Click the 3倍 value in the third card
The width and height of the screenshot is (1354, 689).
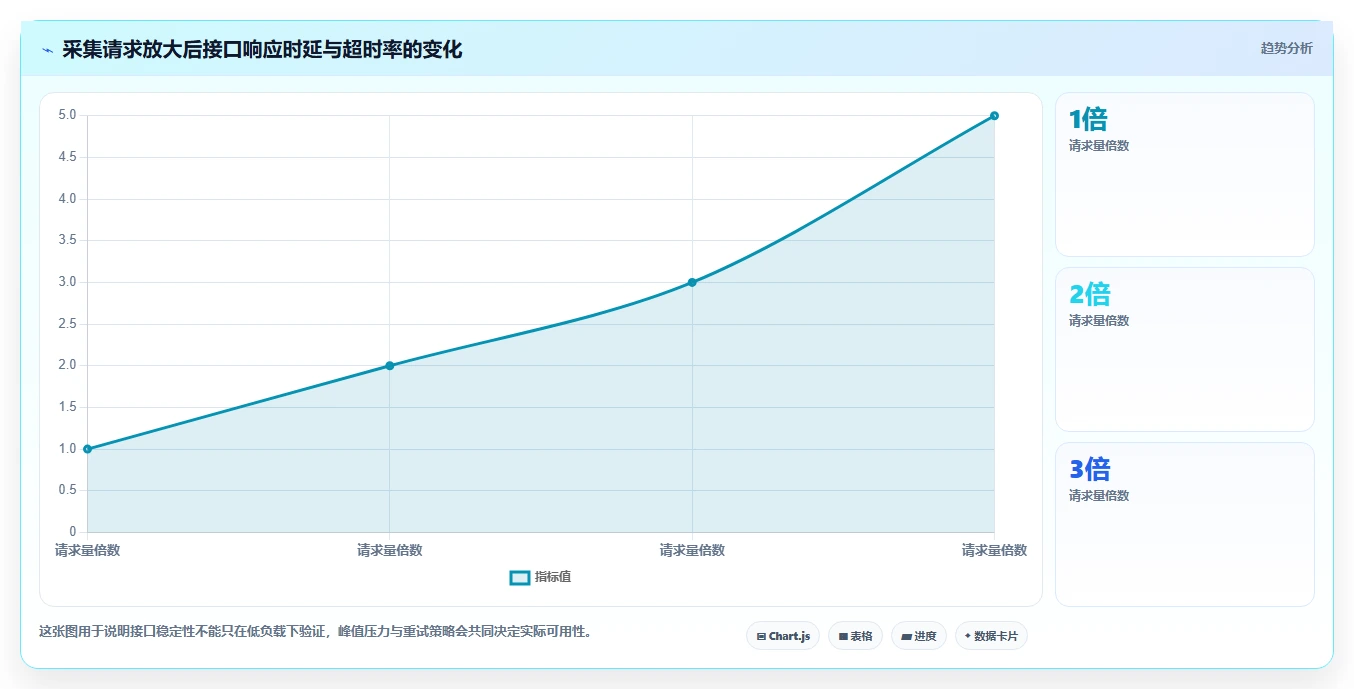1090,470
